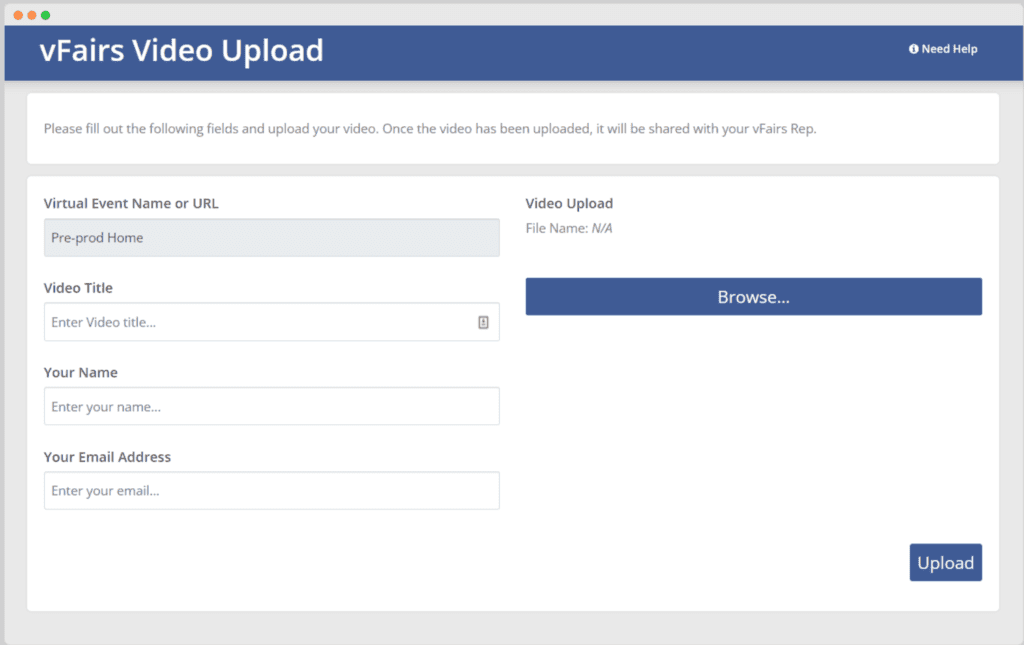The height and width of the screenshot is (645, 1024).
Task: Click the info icon beside Need Help
Action: click(x=914, y=49)
